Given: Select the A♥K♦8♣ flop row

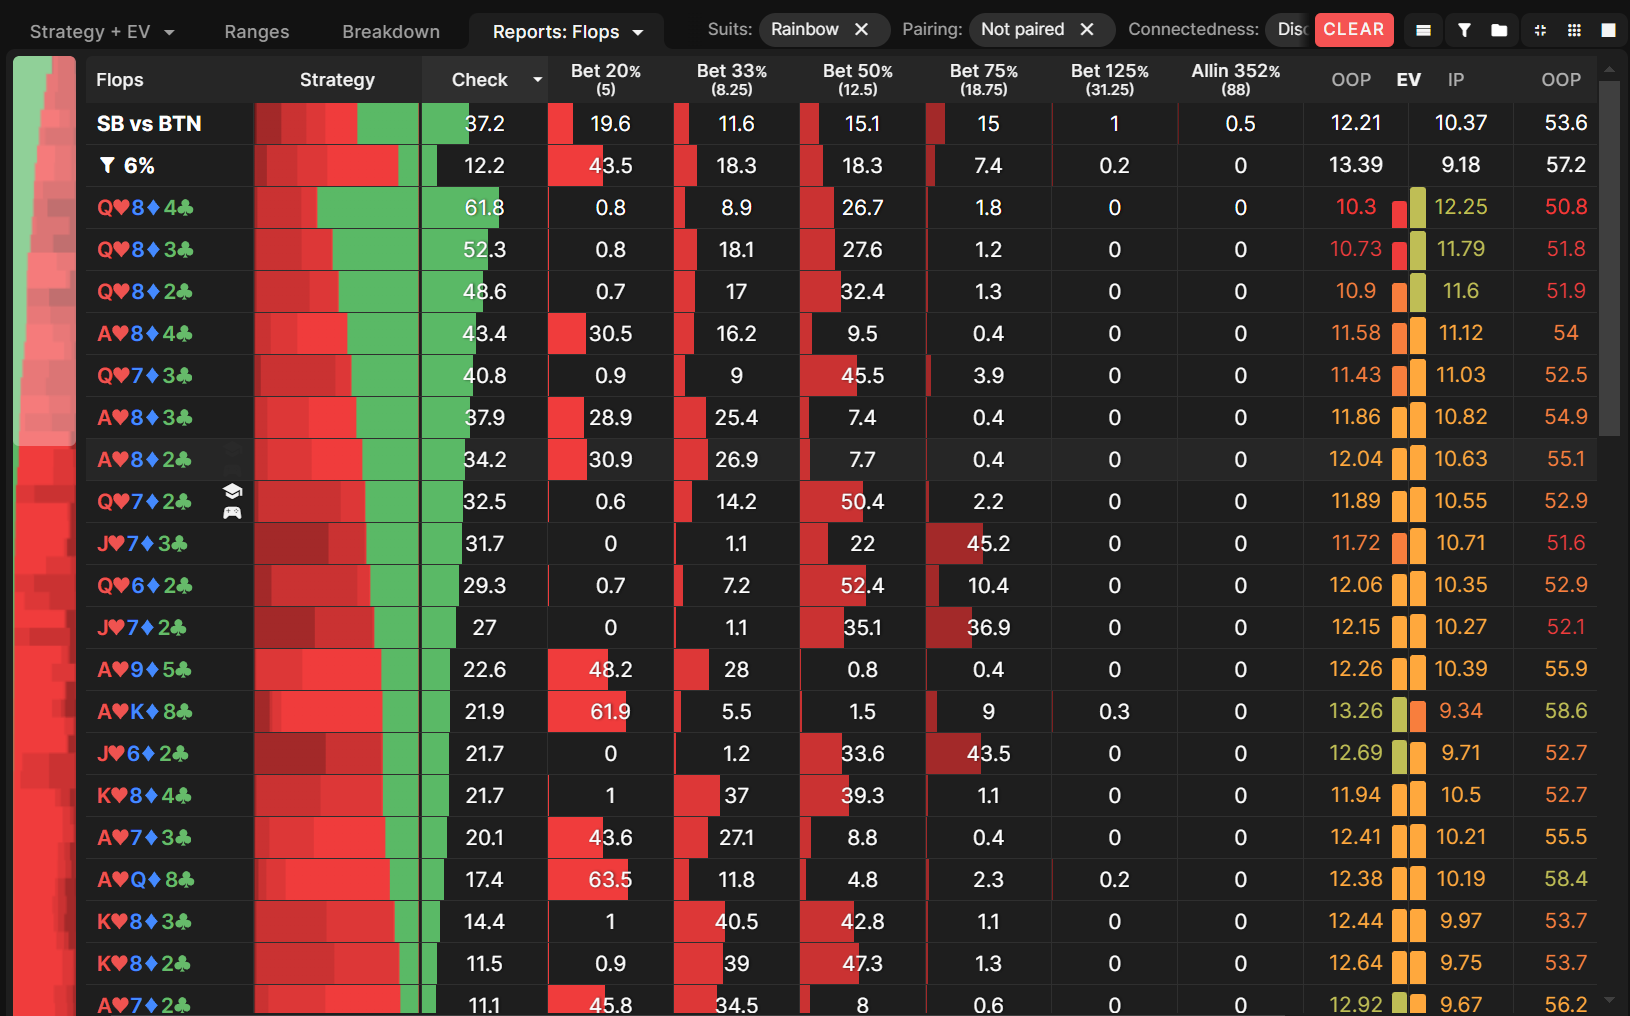Looking at the screenshot, I should point(840,712).
